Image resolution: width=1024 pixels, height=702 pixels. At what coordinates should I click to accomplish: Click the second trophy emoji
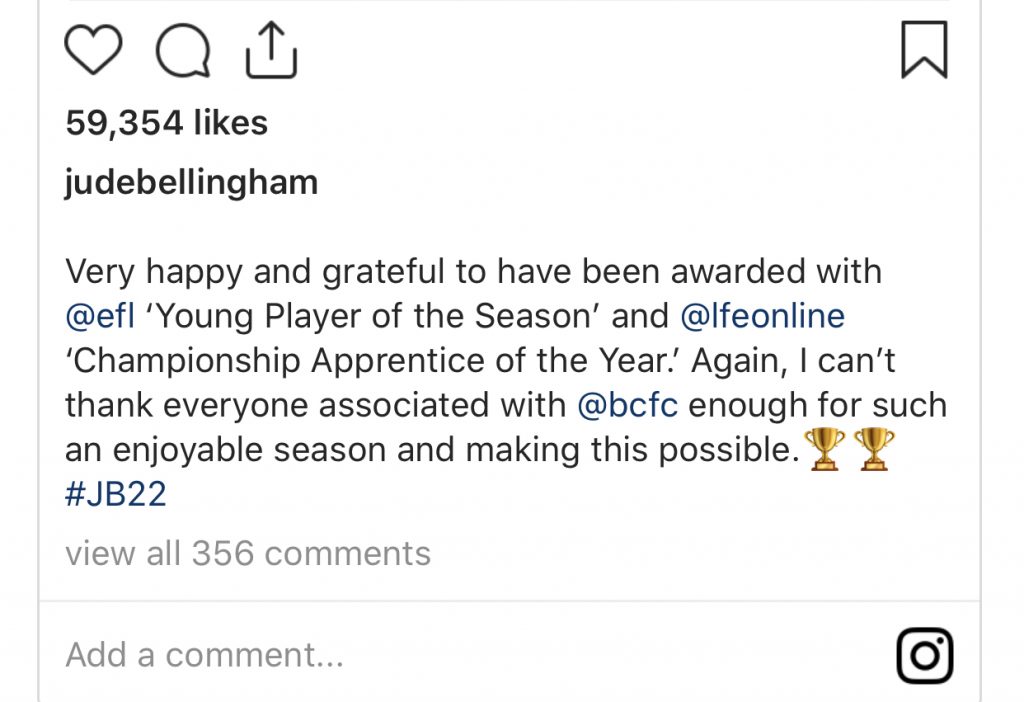pos(872,451)
